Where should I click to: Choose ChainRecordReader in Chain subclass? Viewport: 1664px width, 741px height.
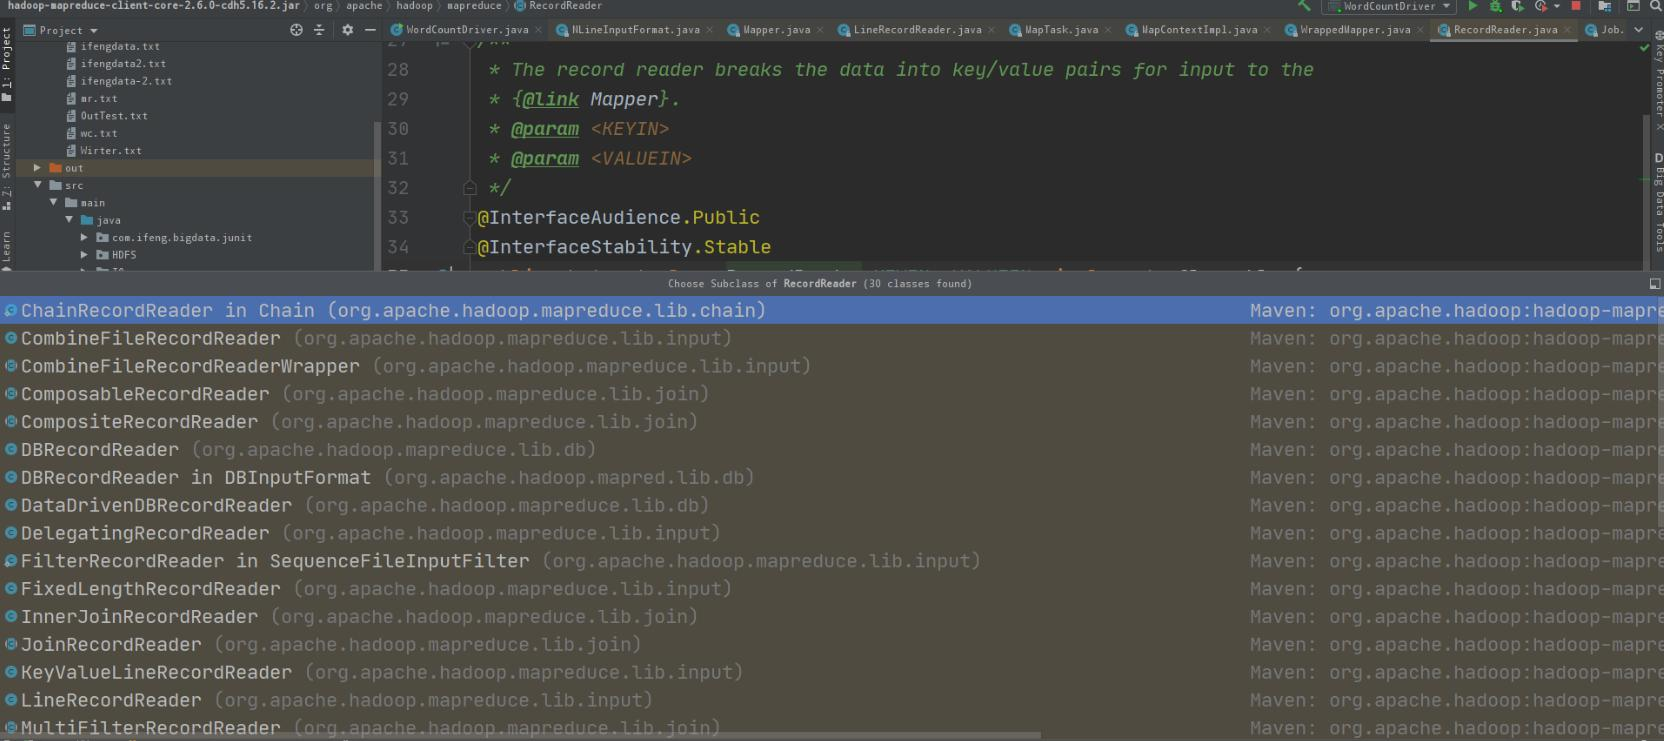coord(832,310)
